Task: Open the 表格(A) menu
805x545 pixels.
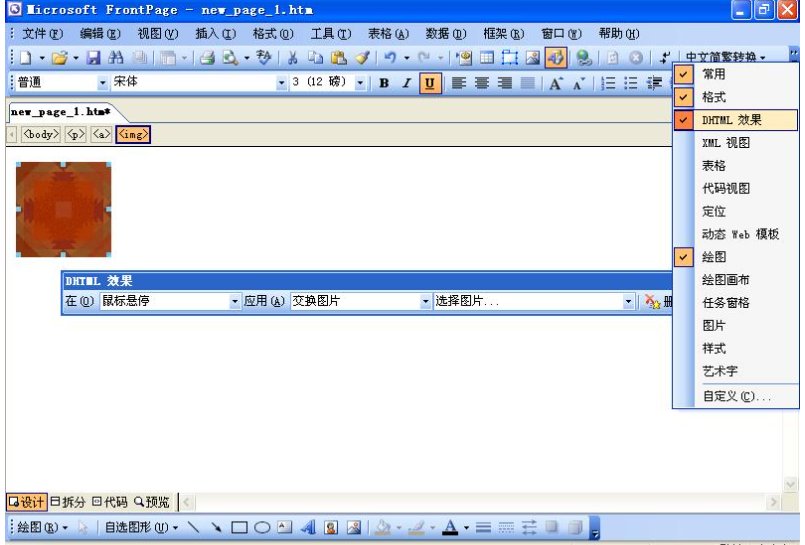Action: 388,34
